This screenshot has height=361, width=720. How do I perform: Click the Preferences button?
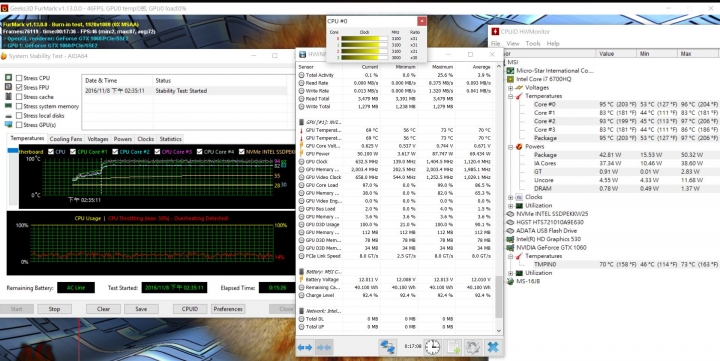[x=228, y=309]
